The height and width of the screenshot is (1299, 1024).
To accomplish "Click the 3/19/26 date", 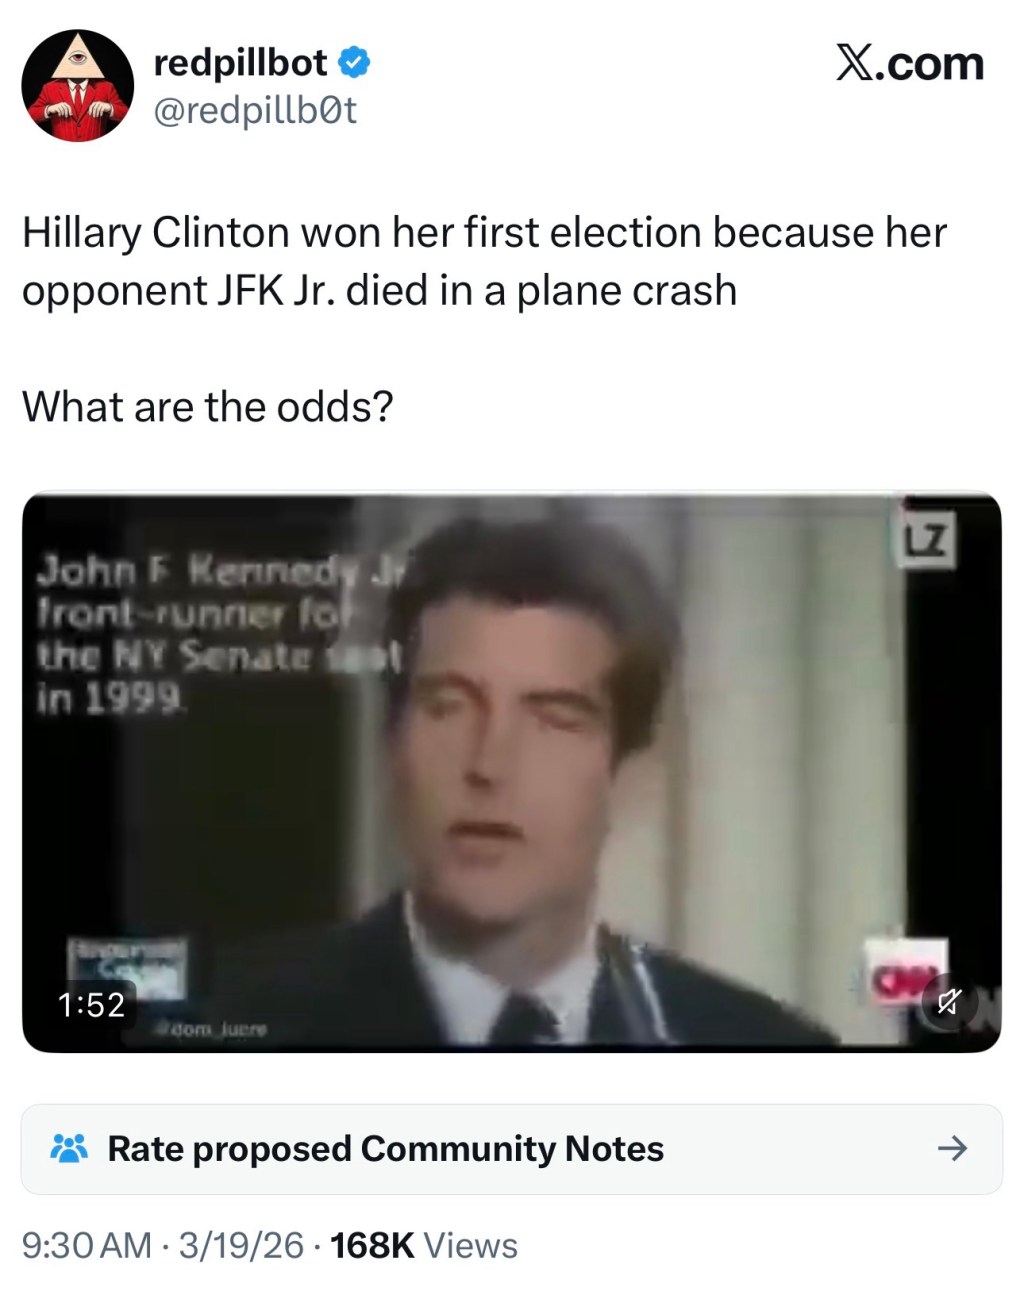I will 241,1246.
